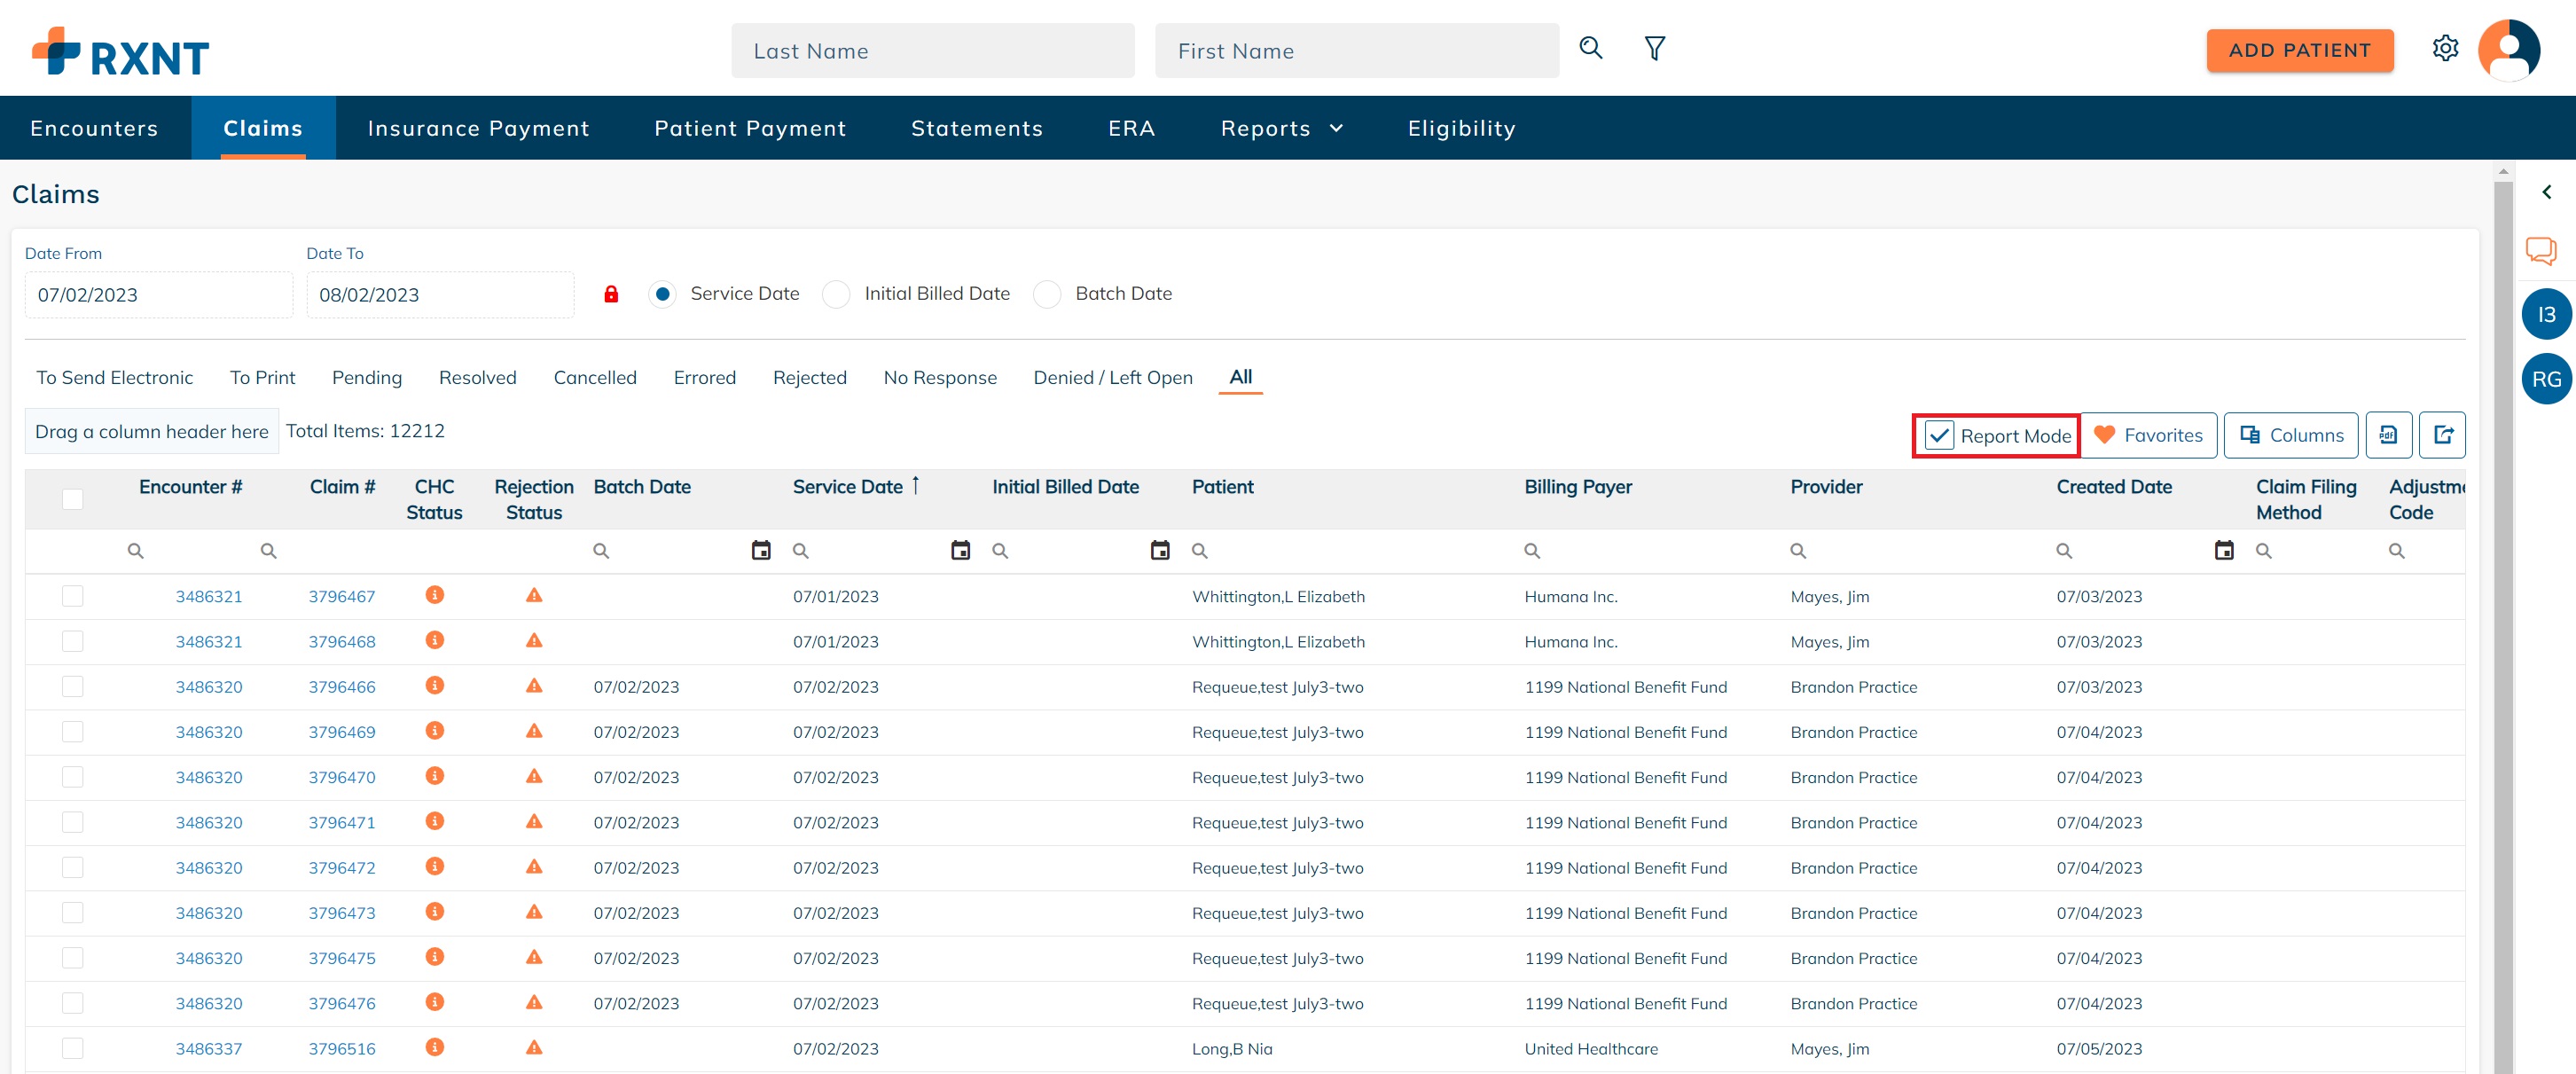Viewport: 2576px width, 1074px height.
Task: Open settings gear icon
Action: tap(2445, 48)
